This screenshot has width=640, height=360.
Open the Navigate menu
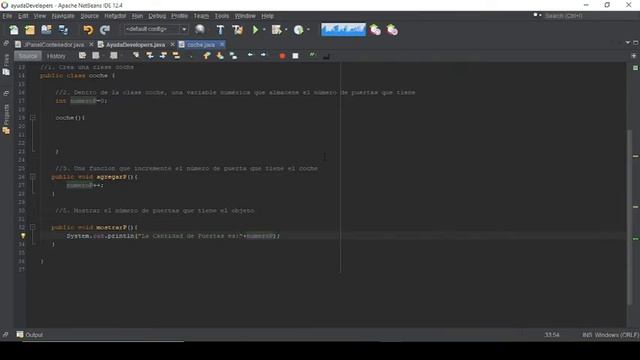(x=63, y=16)
